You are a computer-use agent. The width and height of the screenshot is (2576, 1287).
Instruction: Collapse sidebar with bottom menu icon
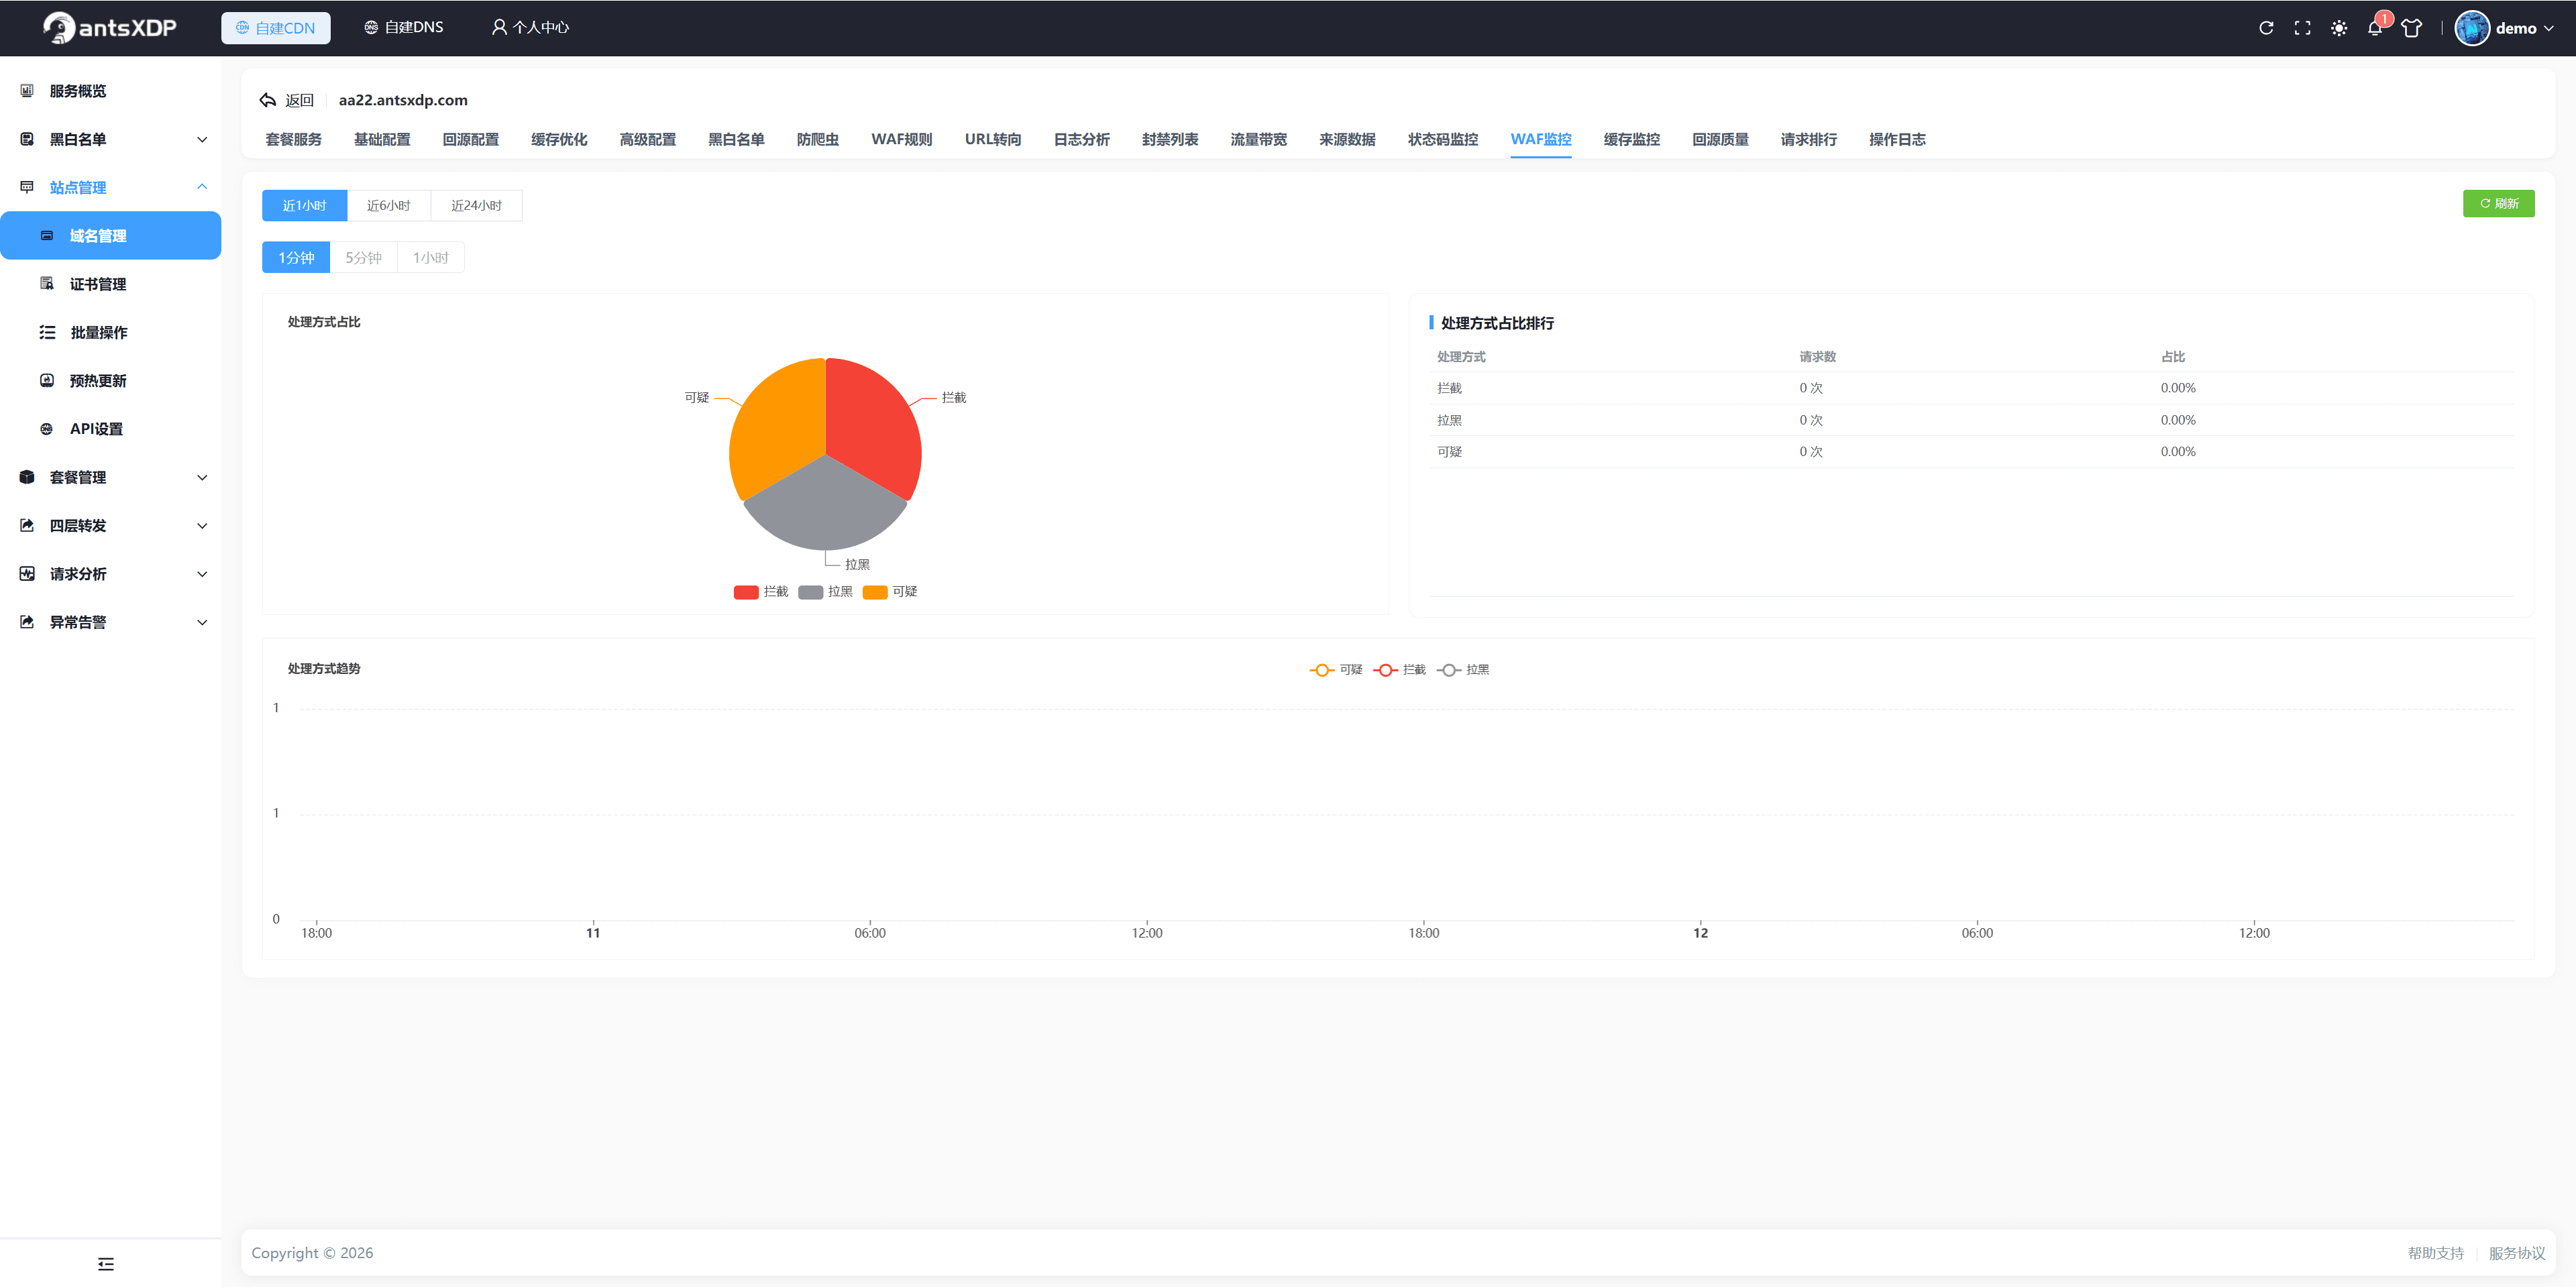tap(106, 1264)
